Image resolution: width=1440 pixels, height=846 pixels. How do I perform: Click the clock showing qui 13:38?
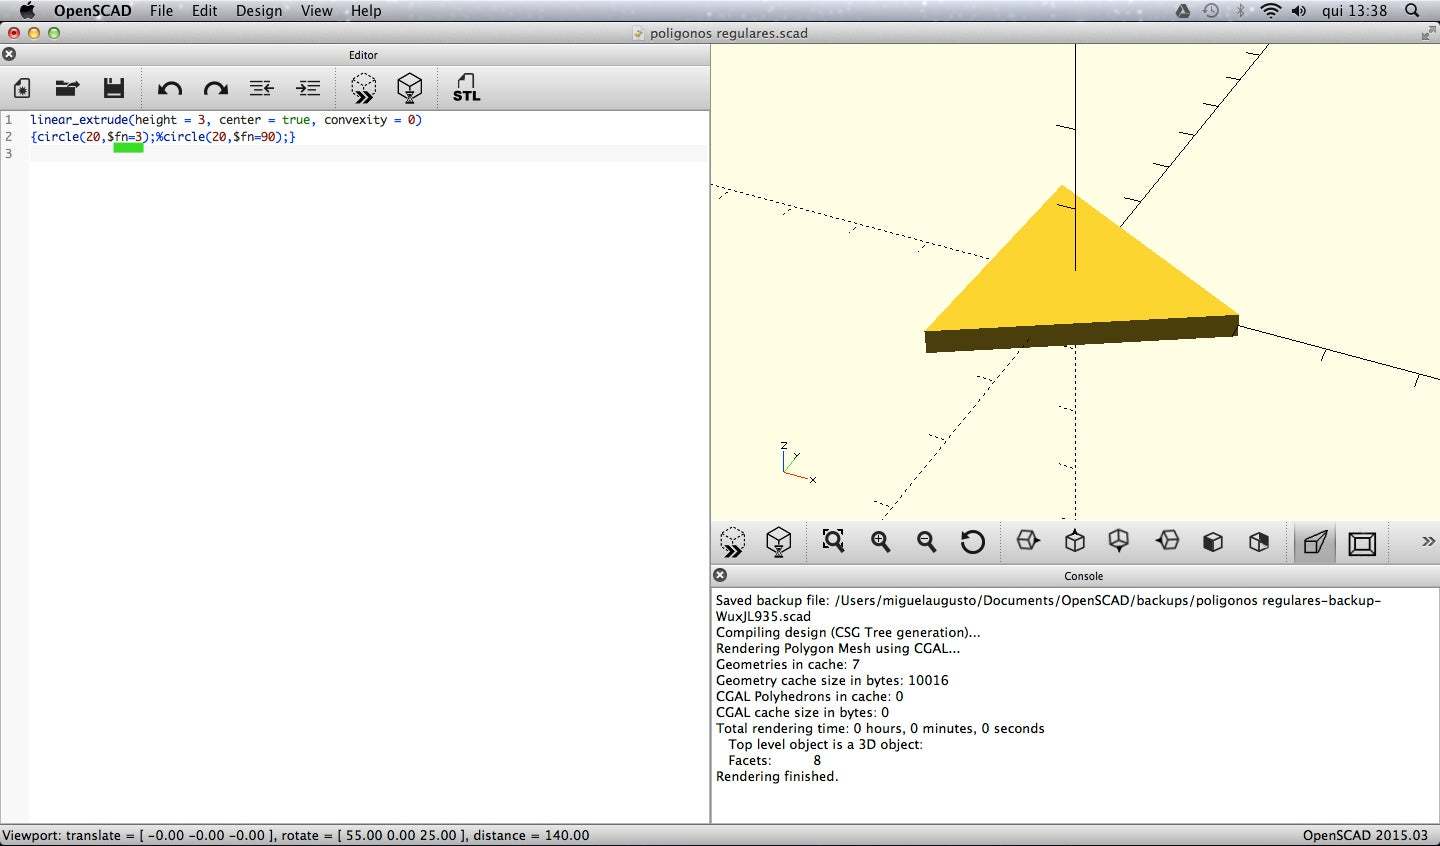coord(1354,11)
